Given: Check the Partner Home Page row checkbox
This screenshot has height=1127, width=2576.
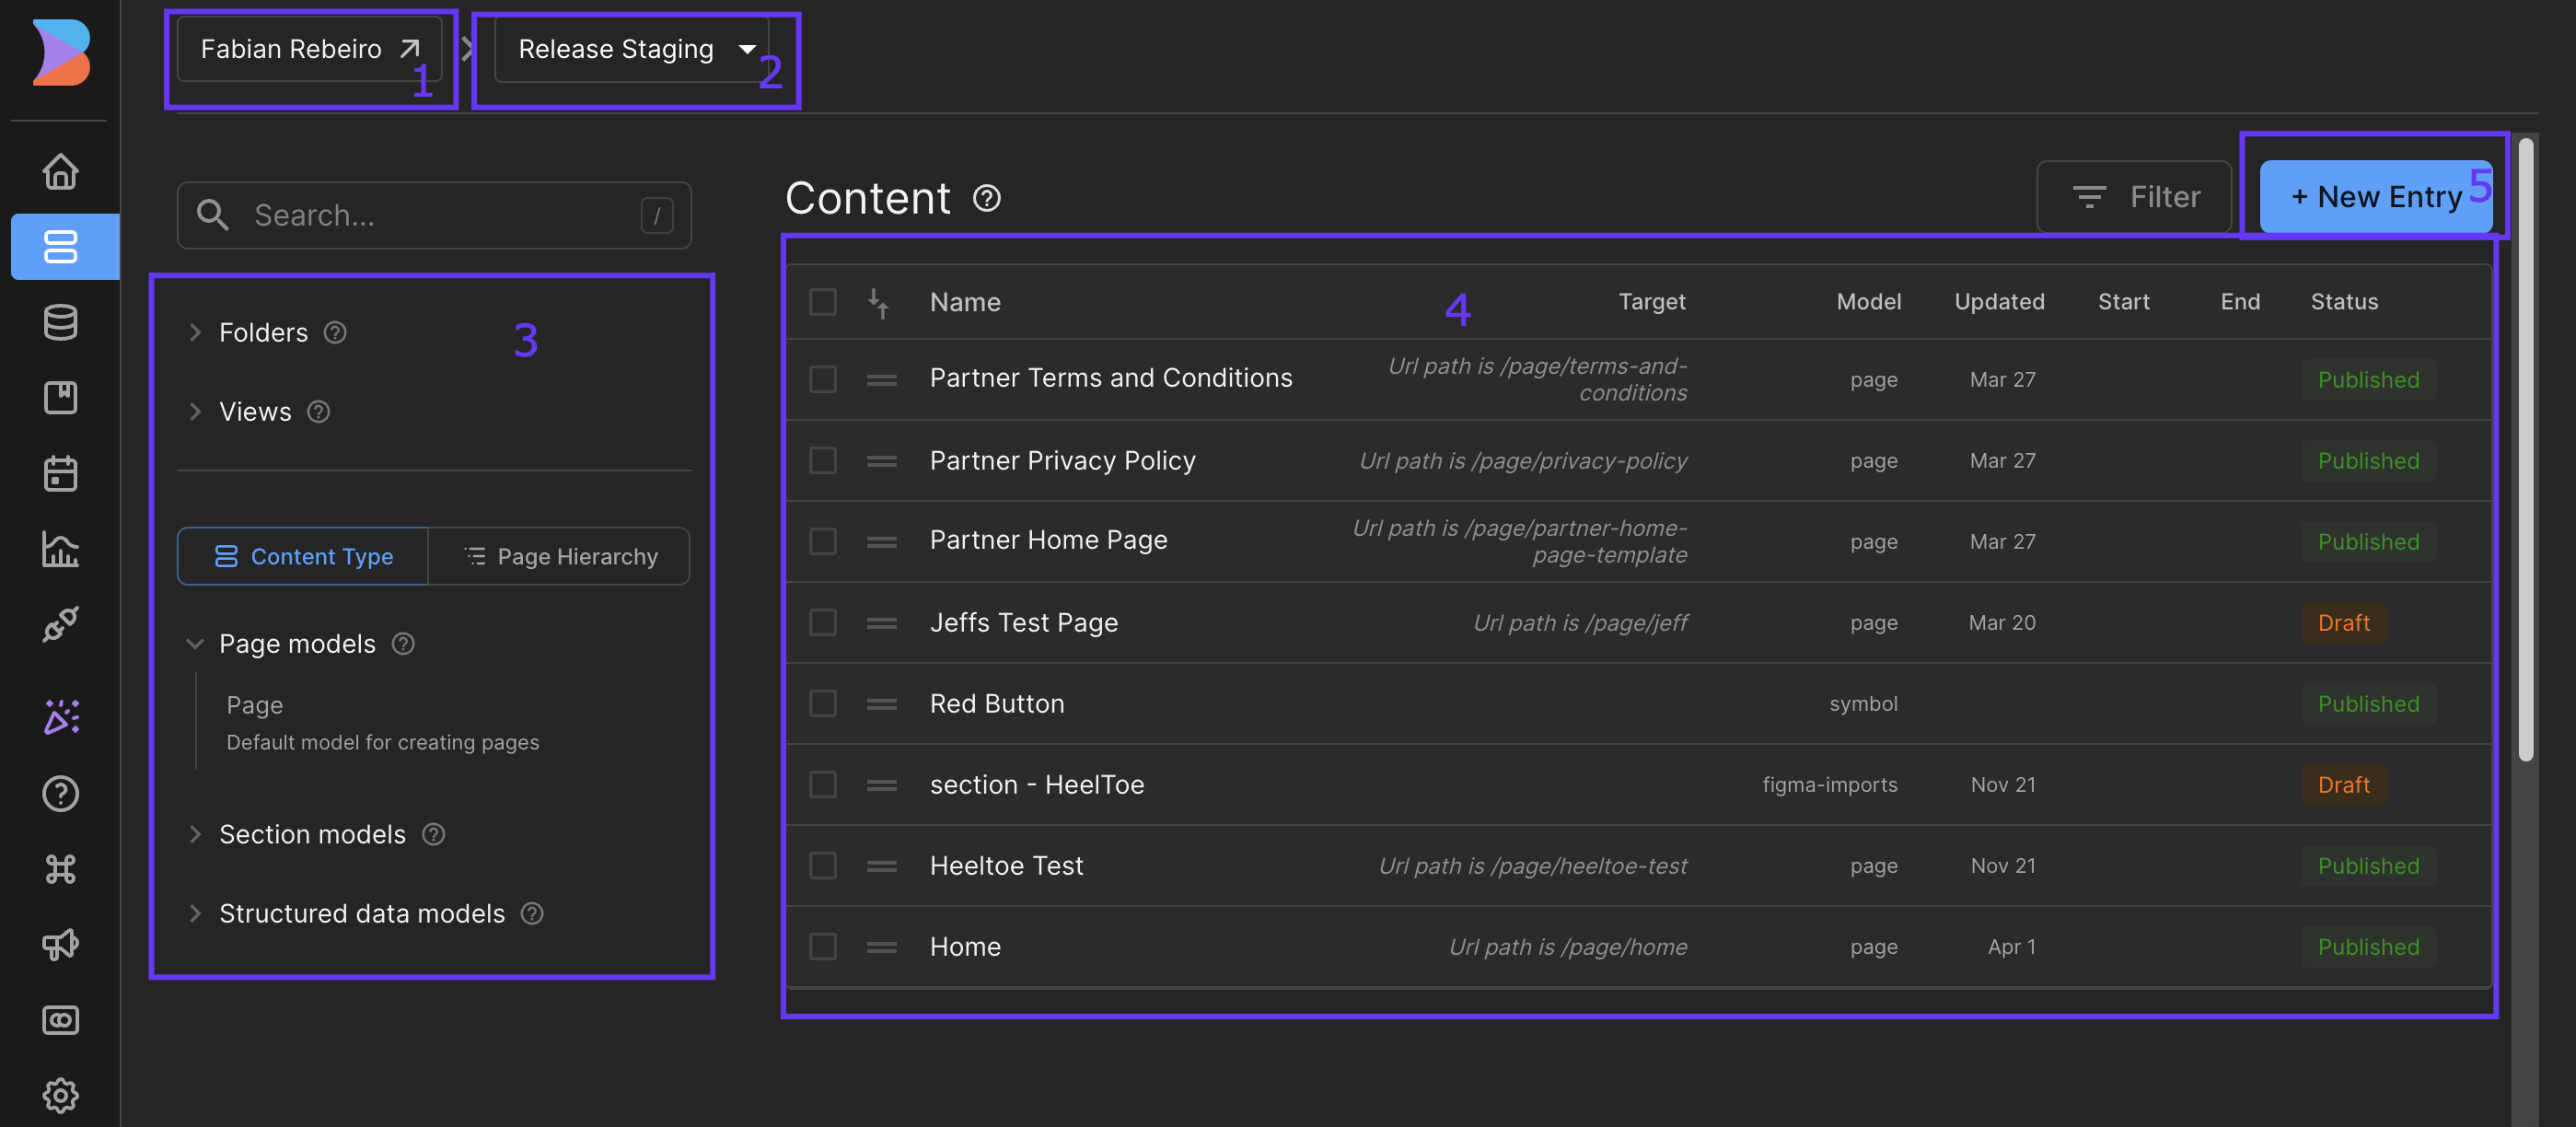Looking at the screenshot, I should point(823,541).
